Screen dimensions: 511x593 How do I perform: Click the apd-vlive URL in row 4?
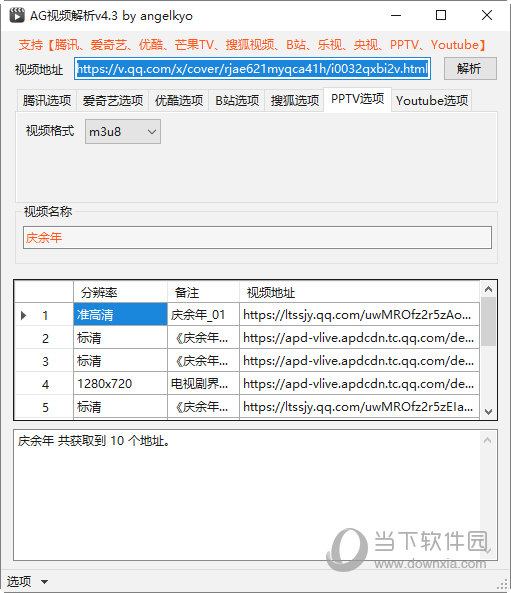coord(359,384)
